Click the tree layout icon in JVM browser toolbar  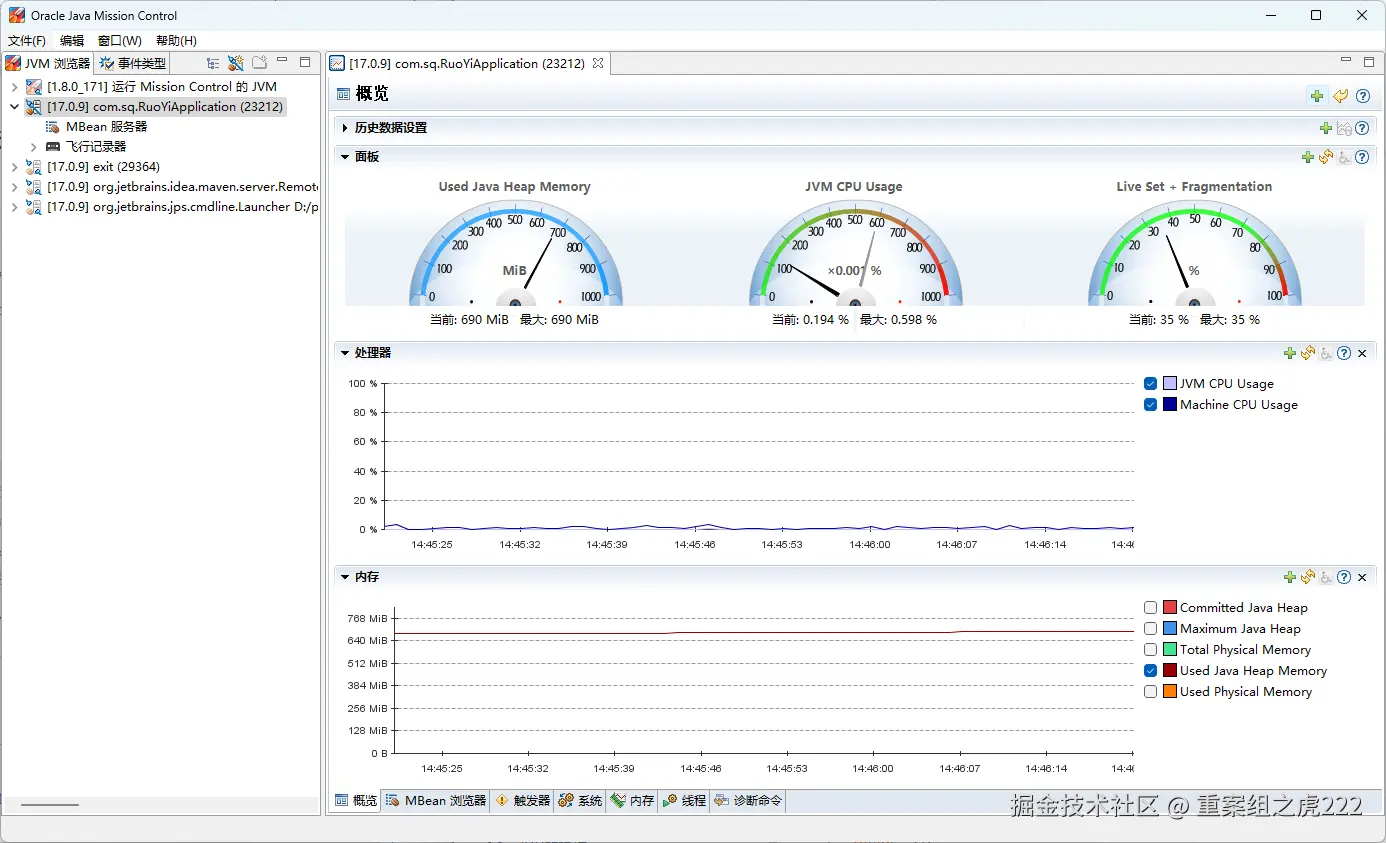click(x=213, y=63)
